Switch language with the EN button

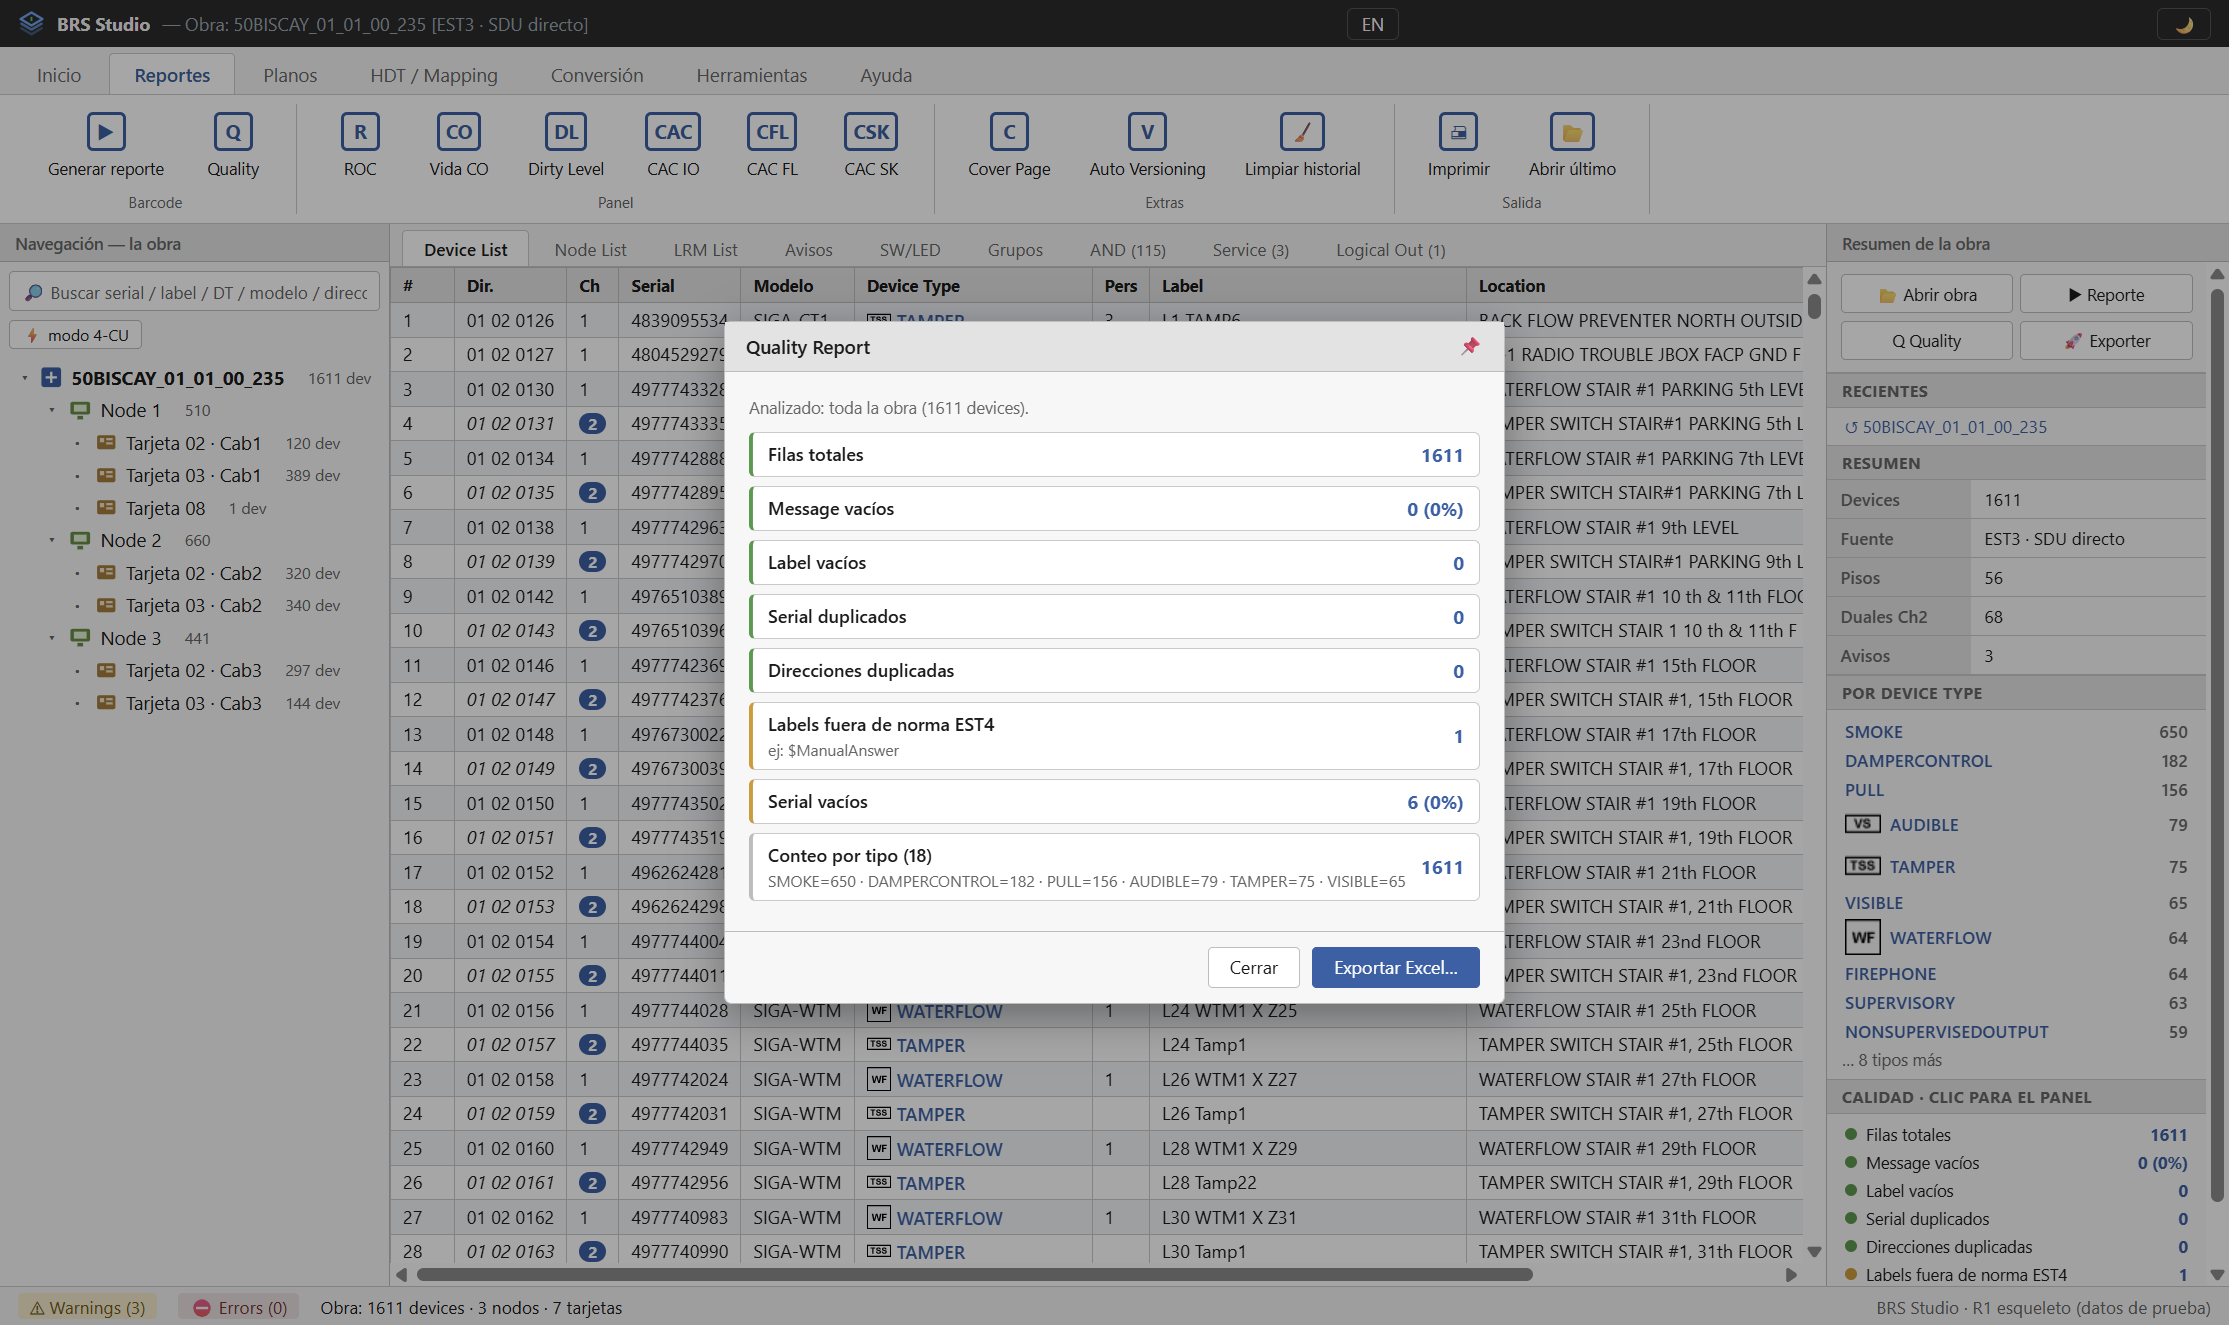[x=1372, y=24]
